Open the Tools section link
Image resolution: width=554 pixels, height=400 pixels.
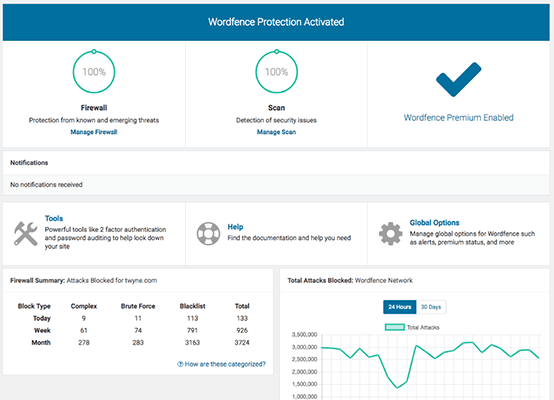pos(54,218)
